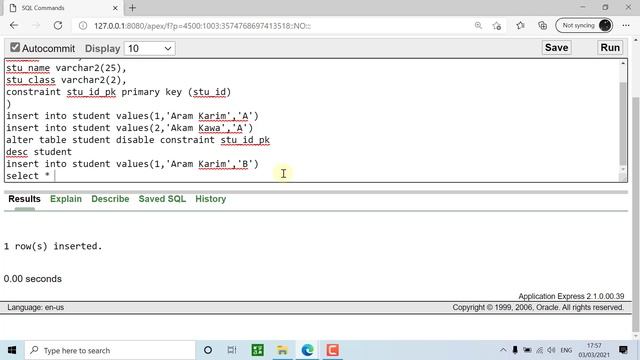Open the Favorites list
This screenshot has height=360, width=640.
point(520,26)
